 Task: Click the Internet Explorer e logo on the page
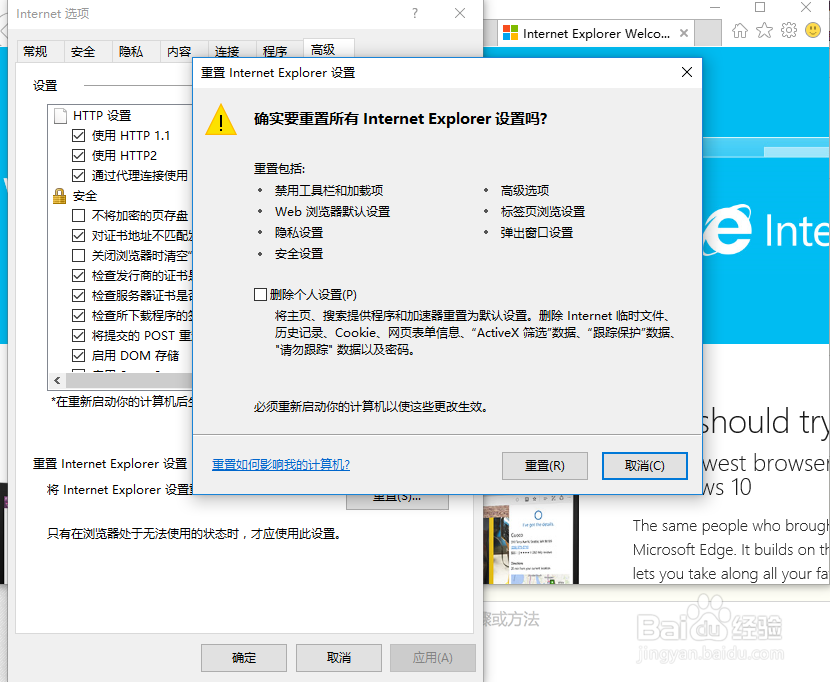(726, 230)
